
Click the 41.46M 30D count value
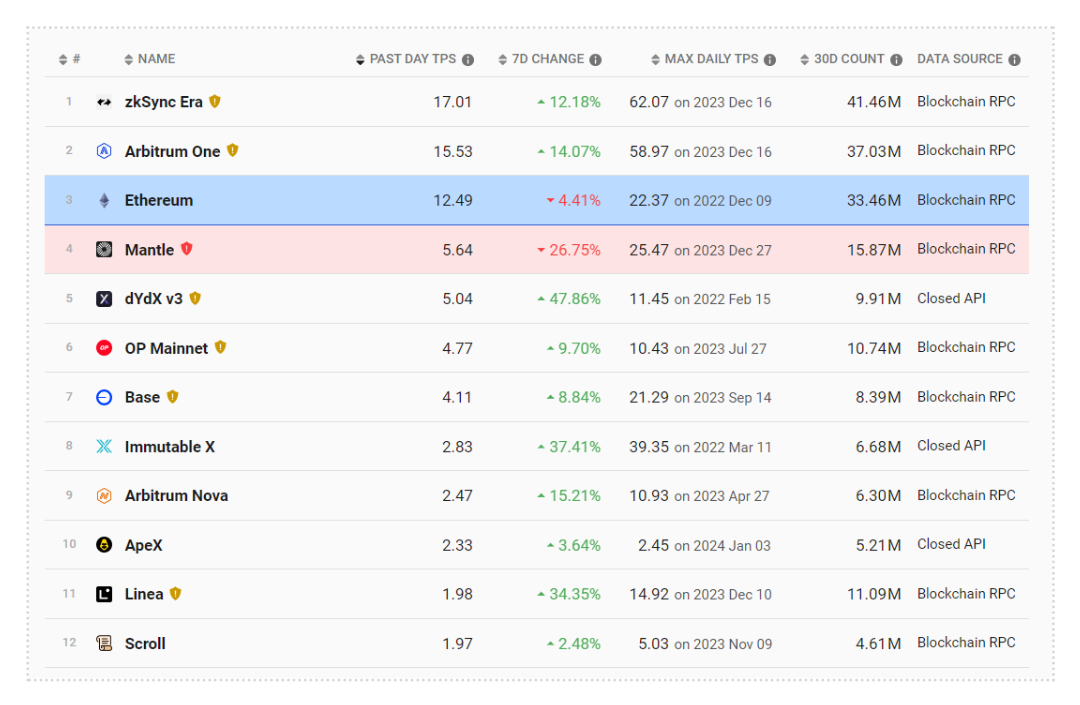click(874, 102)
